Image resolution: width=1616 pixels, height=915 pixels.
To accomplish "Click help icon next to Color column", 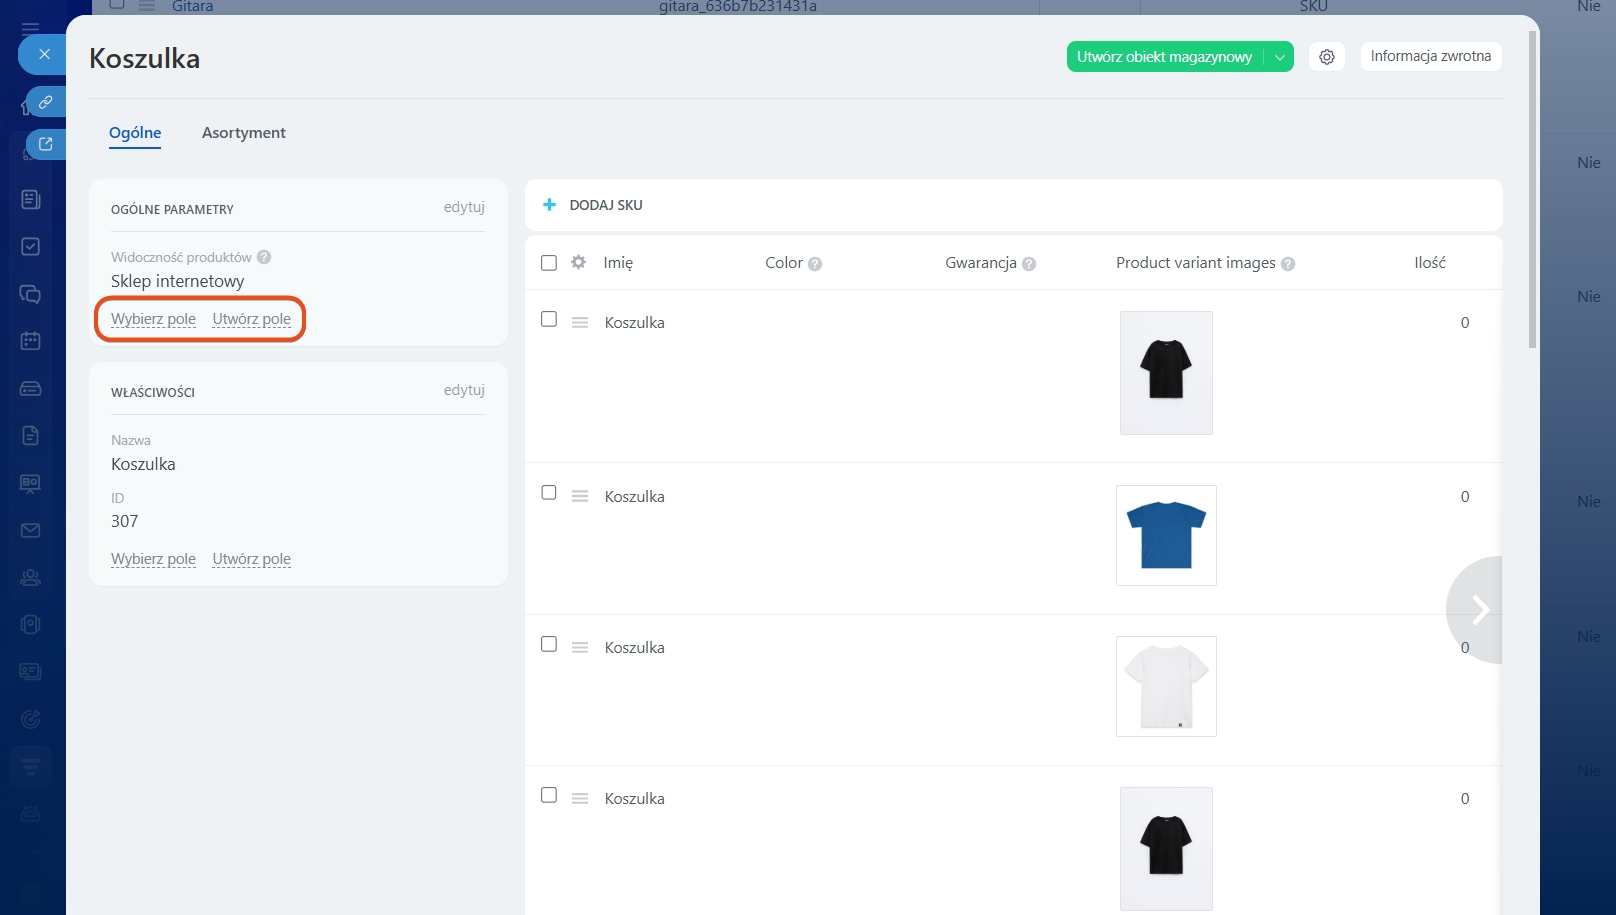I will point(815,264).
